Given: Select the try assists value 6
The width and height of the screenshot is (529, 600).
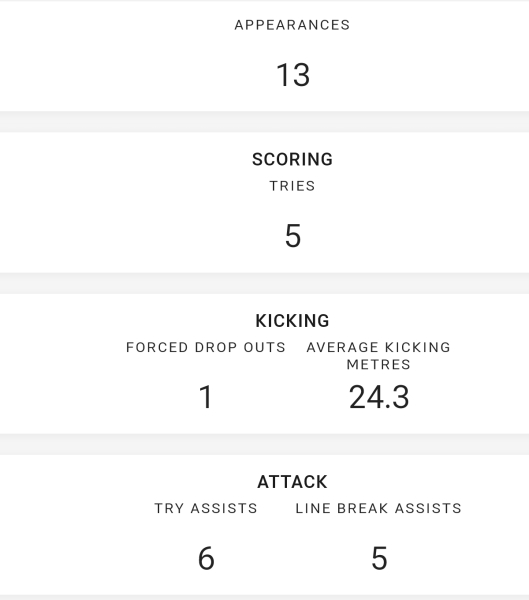Looking at the screenshot, I should click(206, 558).
